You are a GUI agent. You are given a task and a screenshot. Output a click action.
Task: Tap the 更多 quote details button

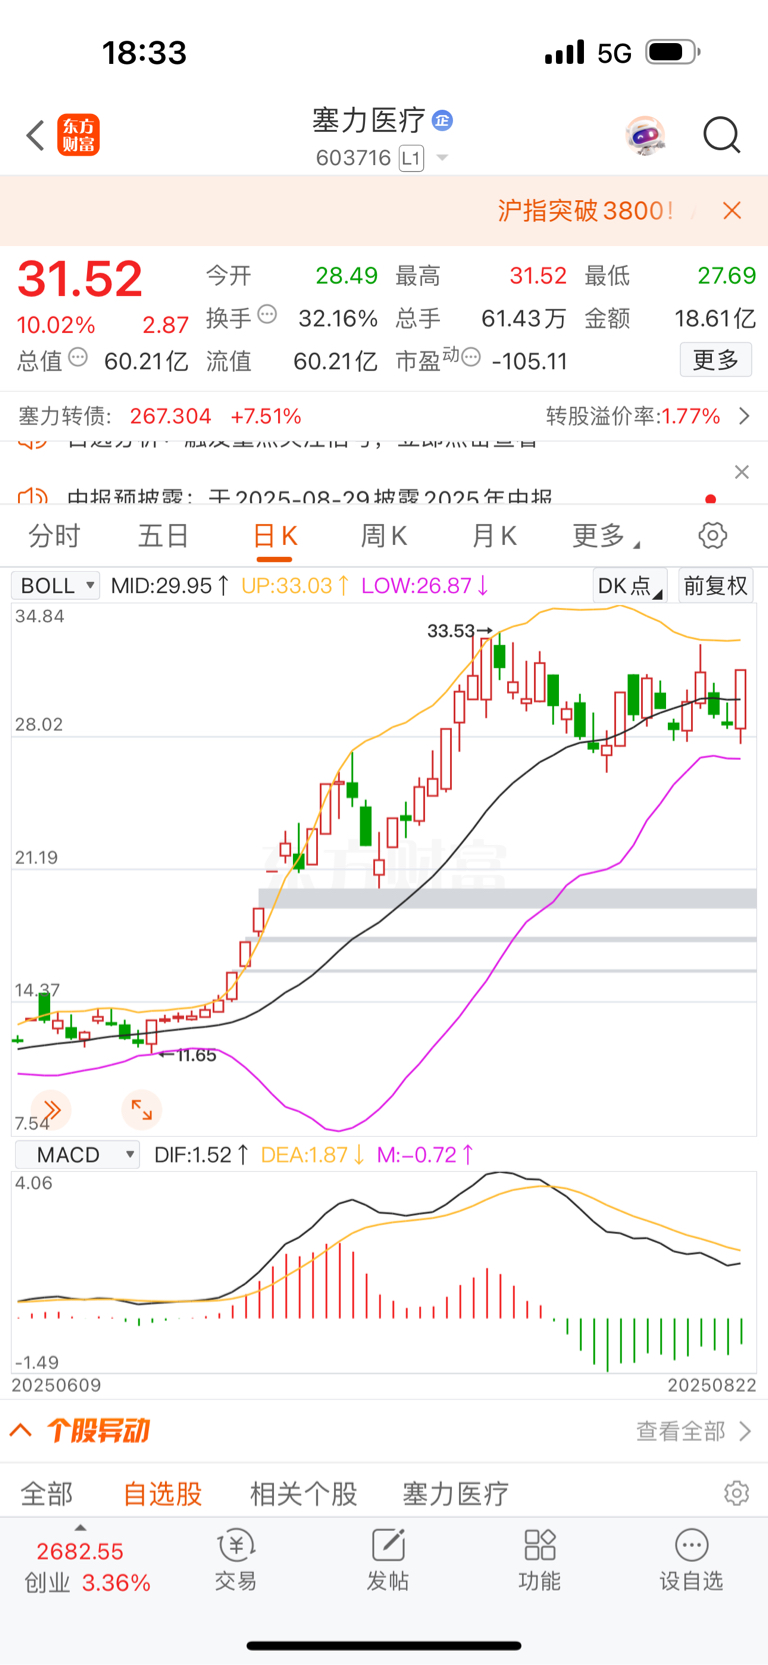tap(715, 360)
